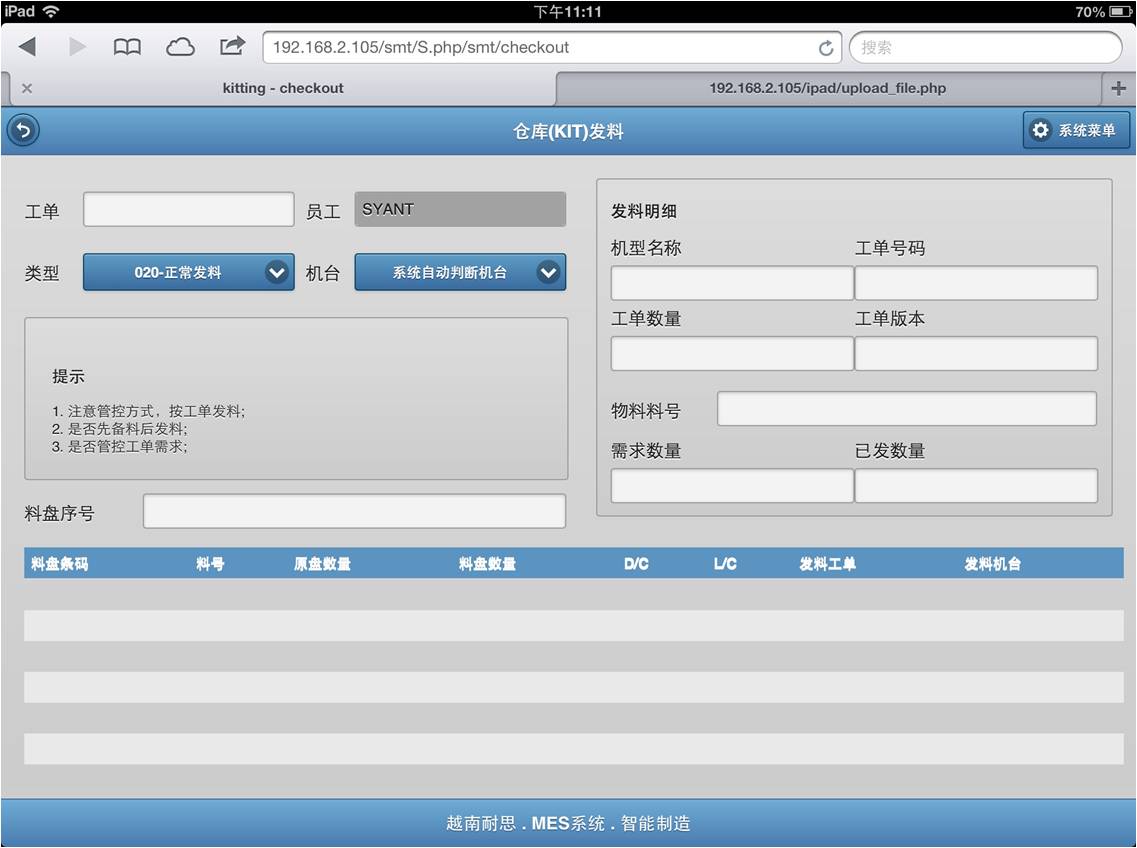Expand the 类型 dropdown 020-正常发料
1137x848 pixels.
click(x=188, y=272)
